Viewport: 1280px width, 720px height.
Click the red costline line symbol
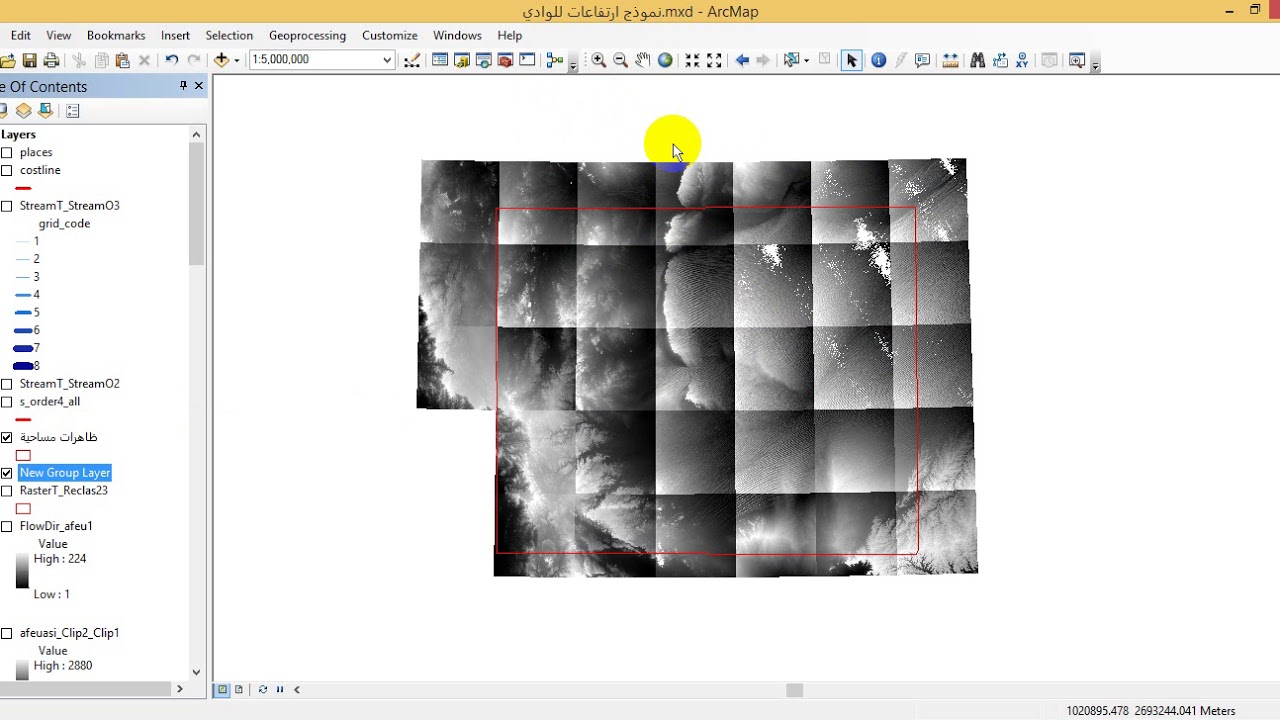(23, 188)
